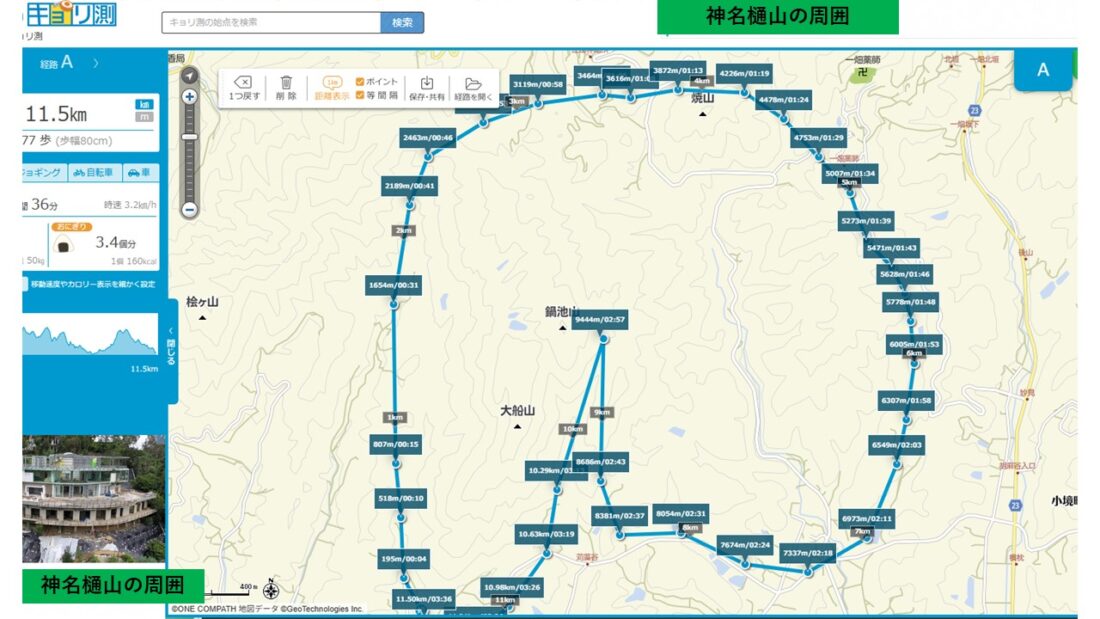Screen dimensions: 1100x619
Task: Zoom in with the plus button
Action: (189, 97)
